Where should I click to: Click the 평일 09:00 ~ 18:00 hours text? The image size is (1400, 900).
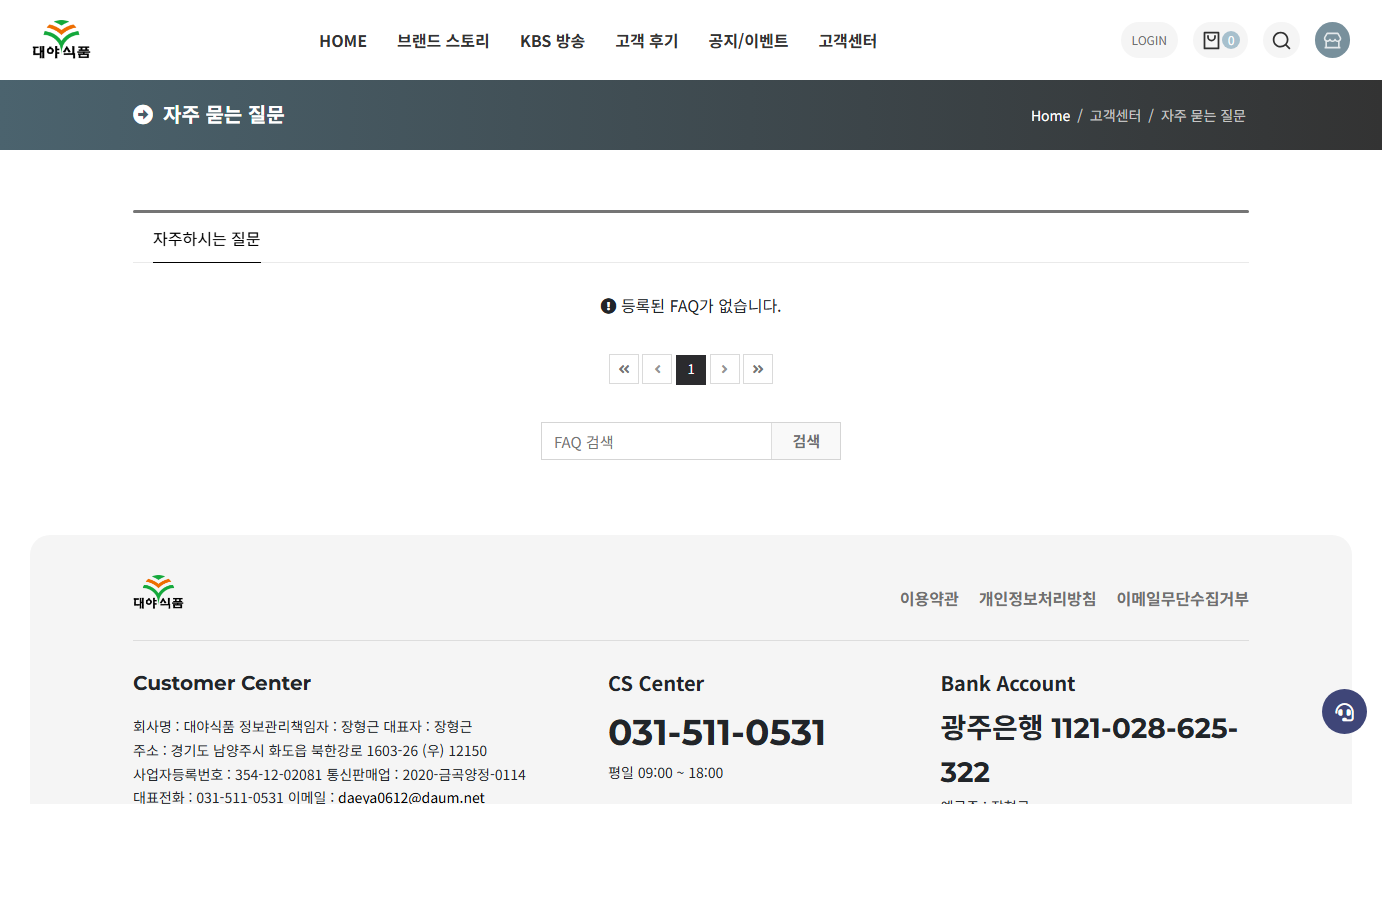(x=666, y=773)
